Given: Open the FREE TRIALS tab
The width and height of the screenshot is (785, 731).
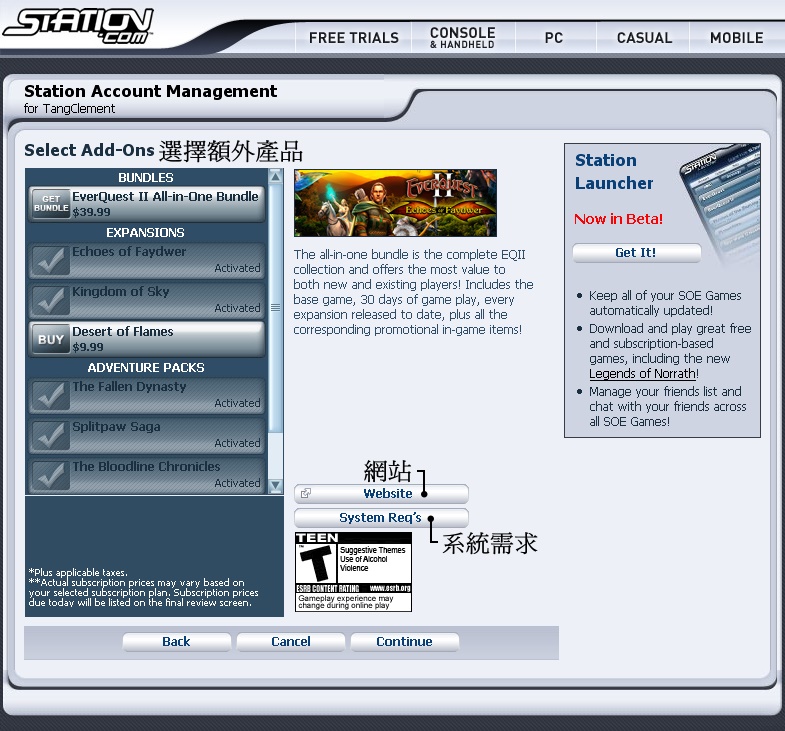Looking at the screenshot, I should 353,38.
